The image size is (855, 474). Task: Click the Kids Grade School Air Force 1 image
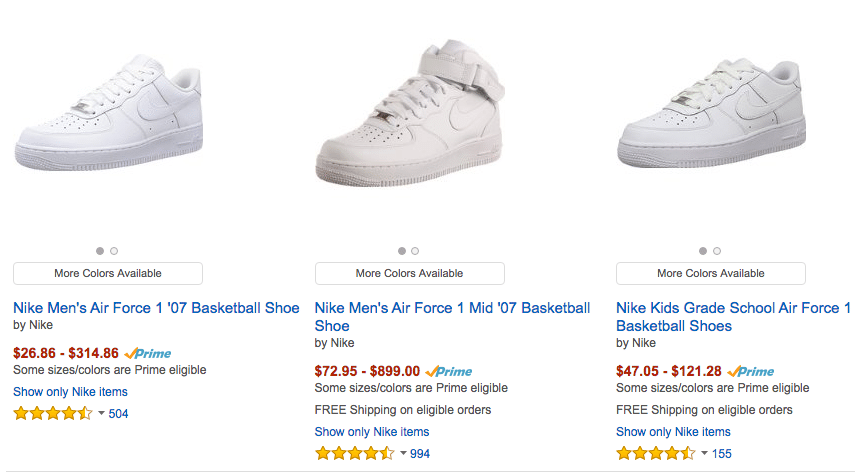pos(711,112)
